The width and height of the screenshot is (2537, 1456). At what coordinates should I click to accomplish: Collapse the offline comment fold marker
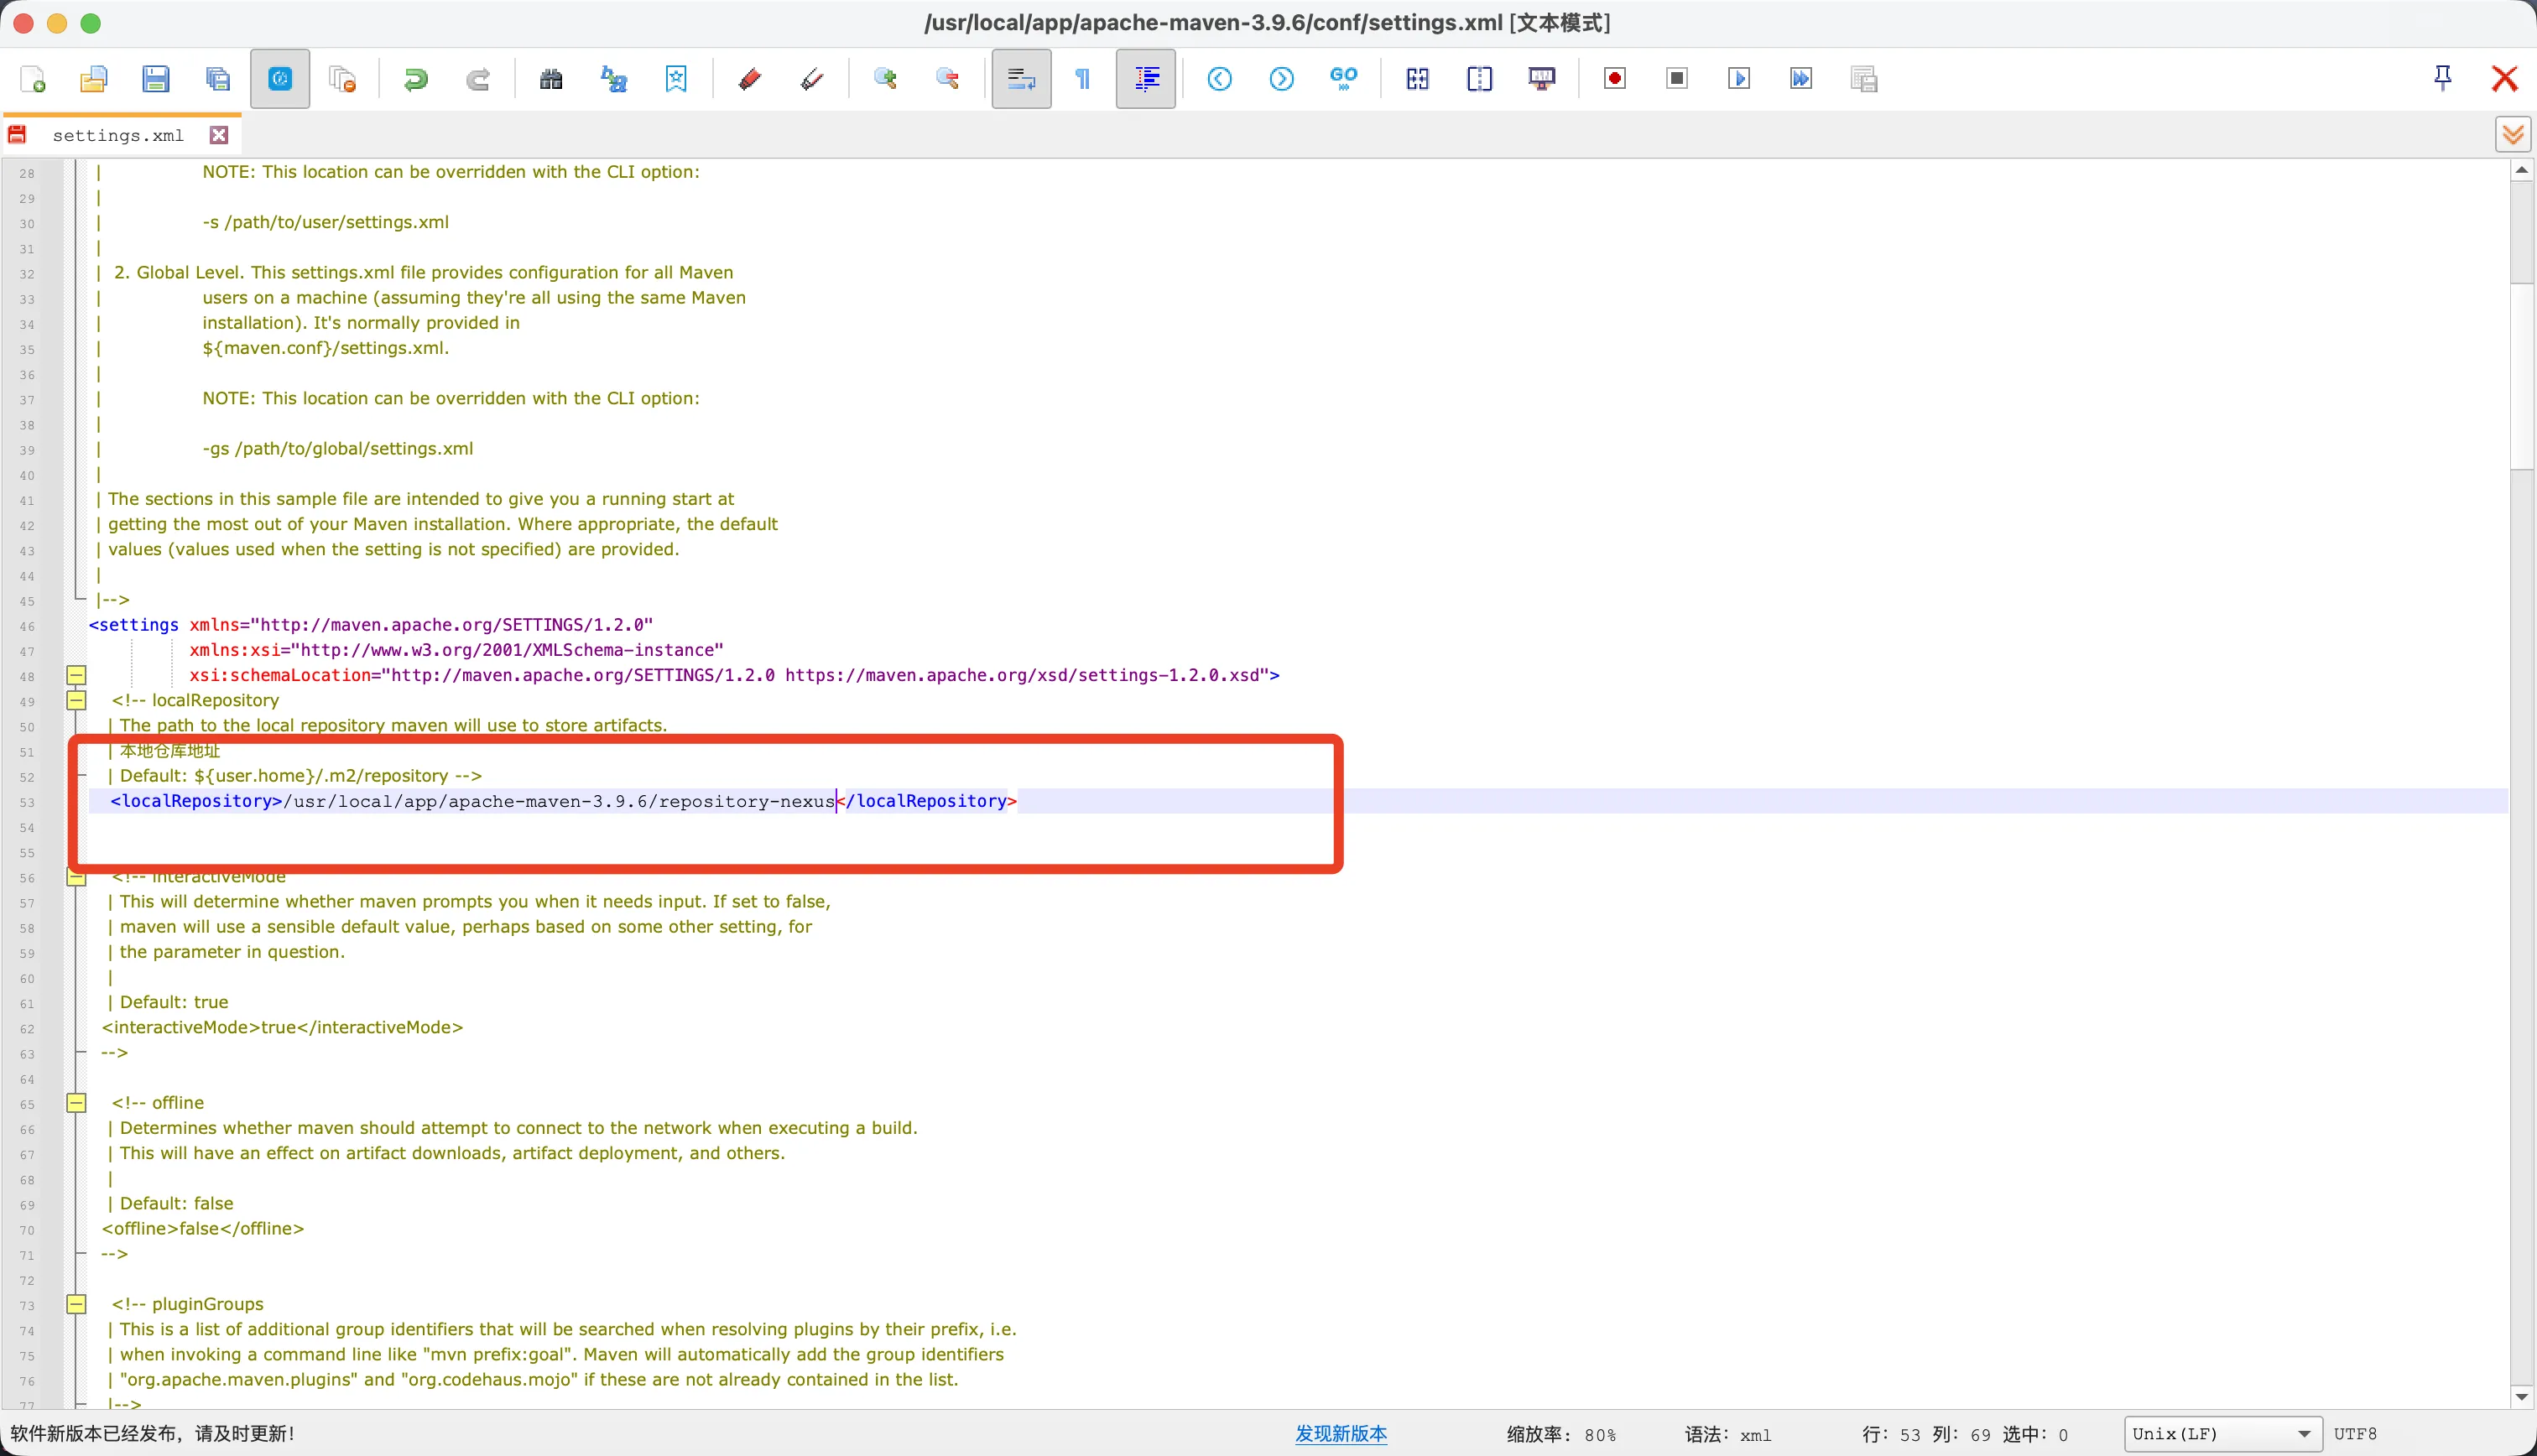click(76, 1103)
